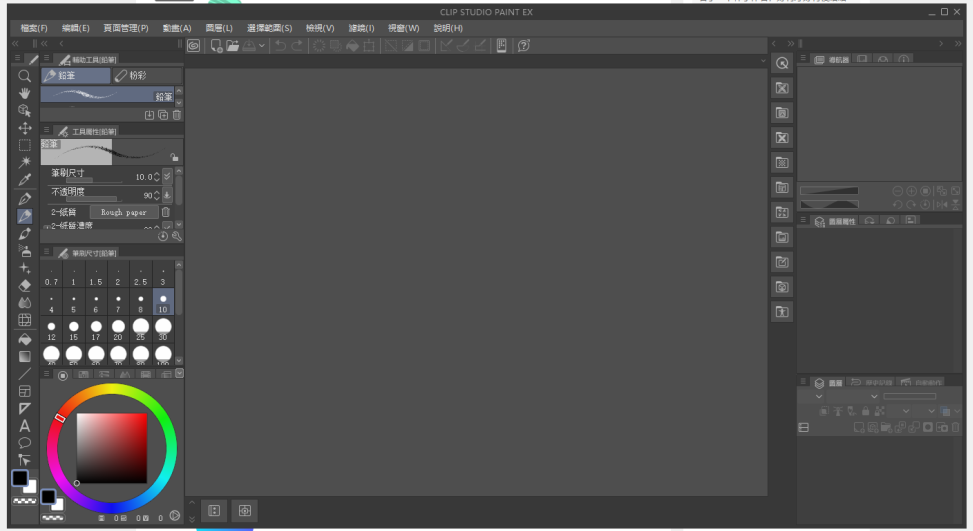973x531 pixels.
Task: Open sub tool detail wrench icon
Action: [x=177, y=236]
